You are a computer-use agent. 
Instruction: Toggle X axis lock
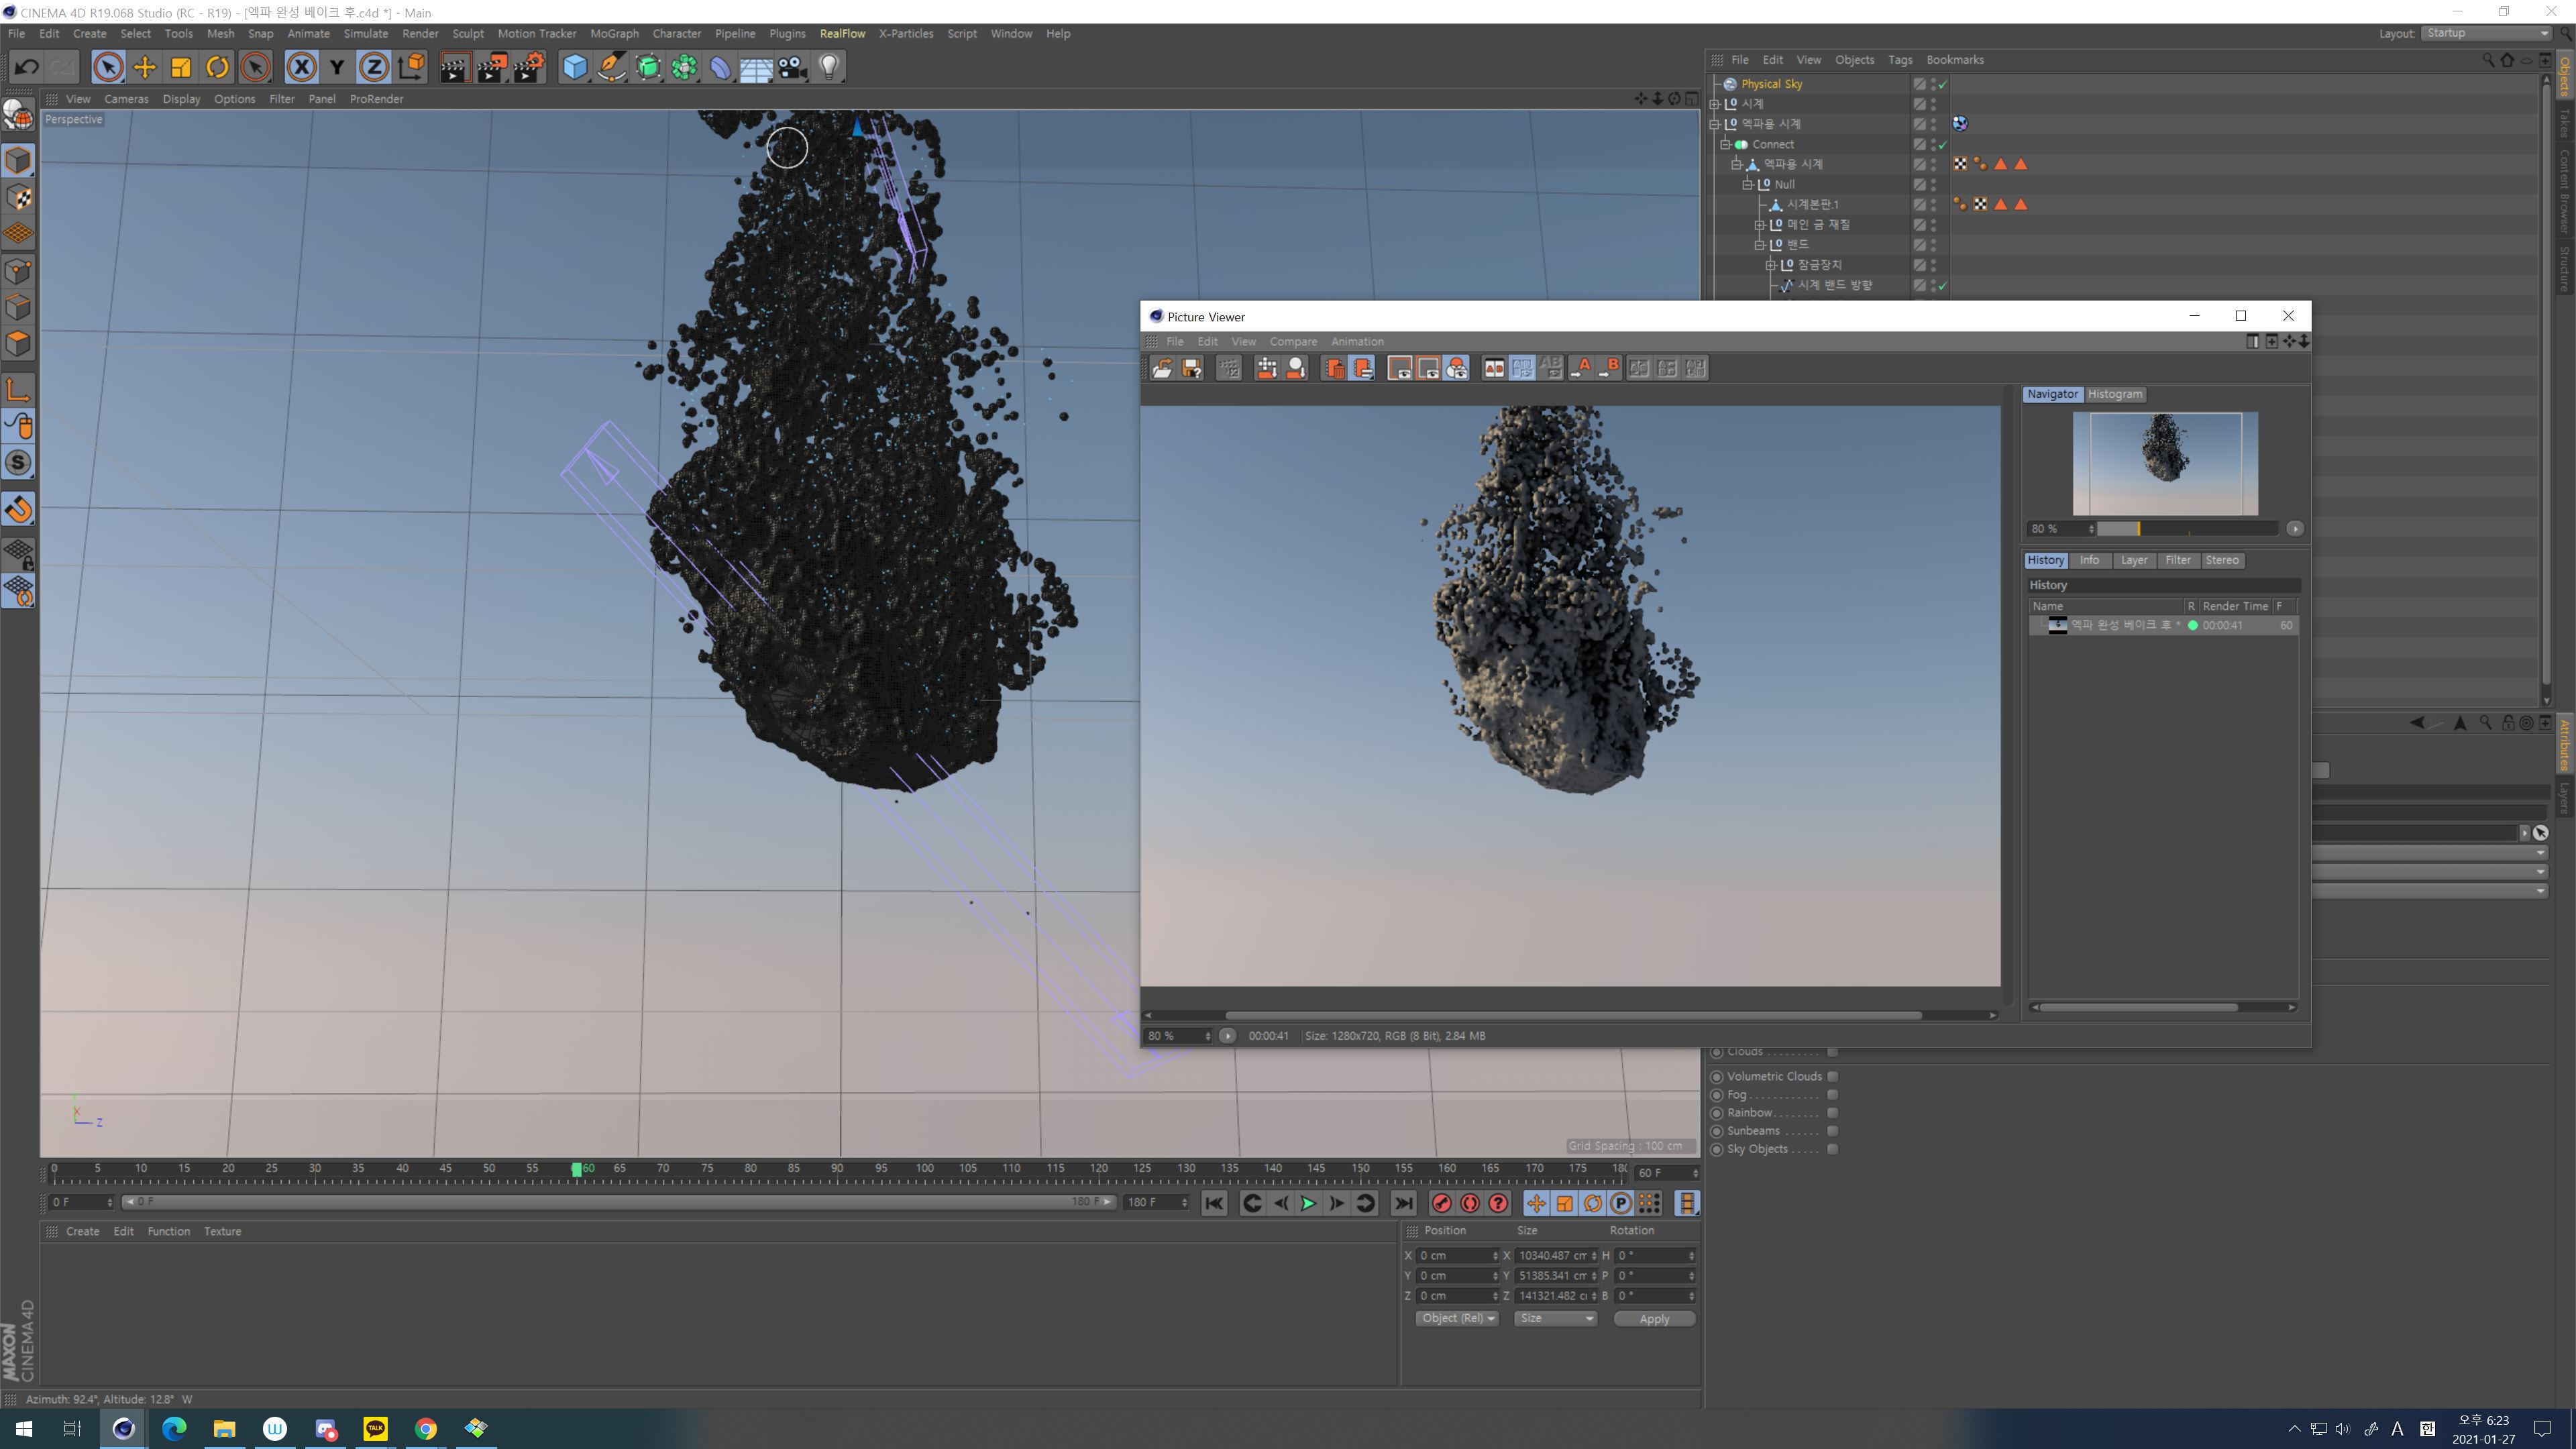[x=301, y=67]
